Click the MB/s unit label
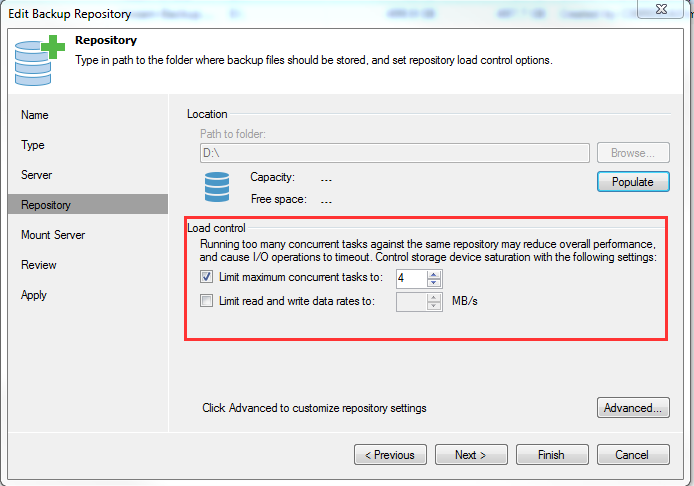The width and height of the screenshot is (694, 486). 465,301
